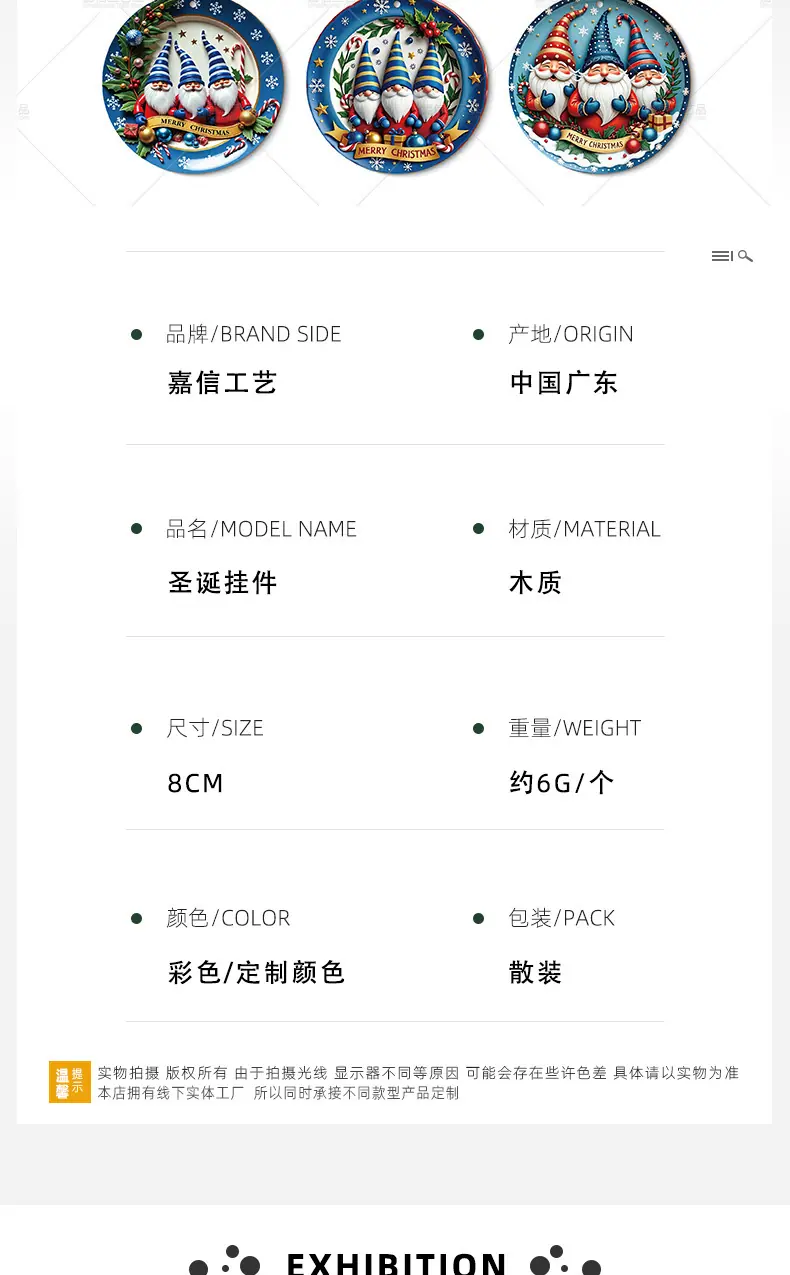Click the origin value 中国广东

(564, 383)
